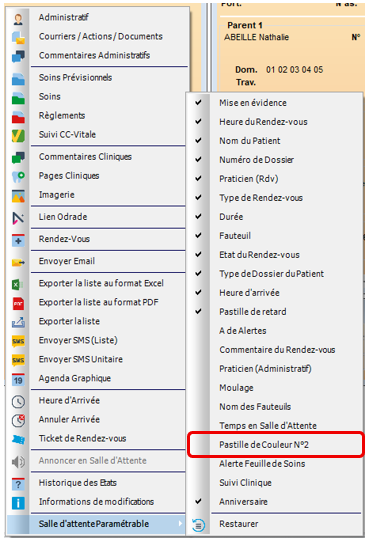Screen dimensions: 371x545
Task: Click Ticket de Rendez-vous entry
Action: click(82, 439)
